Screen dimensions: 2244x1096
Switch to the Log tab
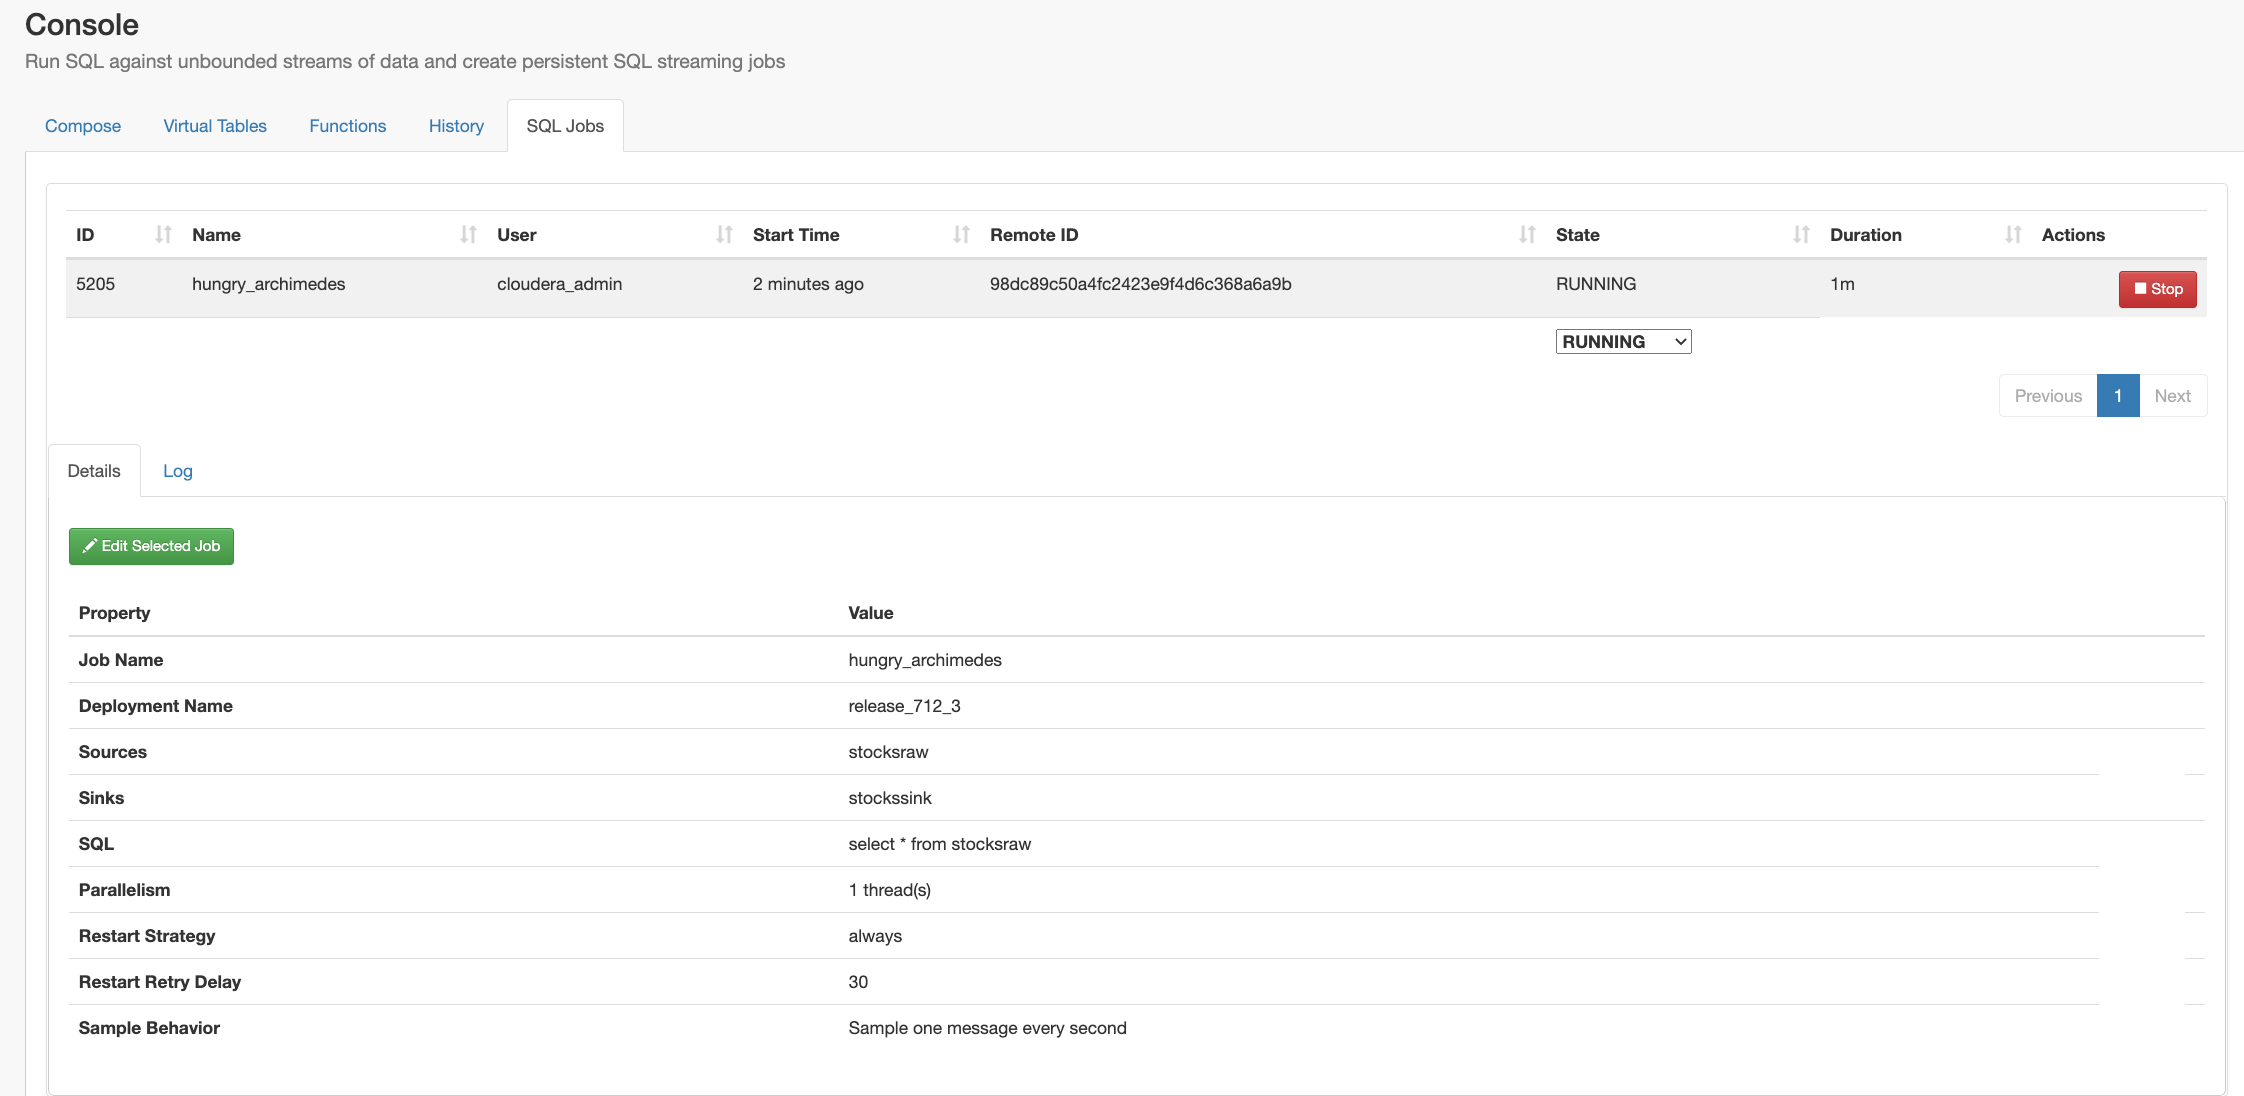click(x=178, y=471)
